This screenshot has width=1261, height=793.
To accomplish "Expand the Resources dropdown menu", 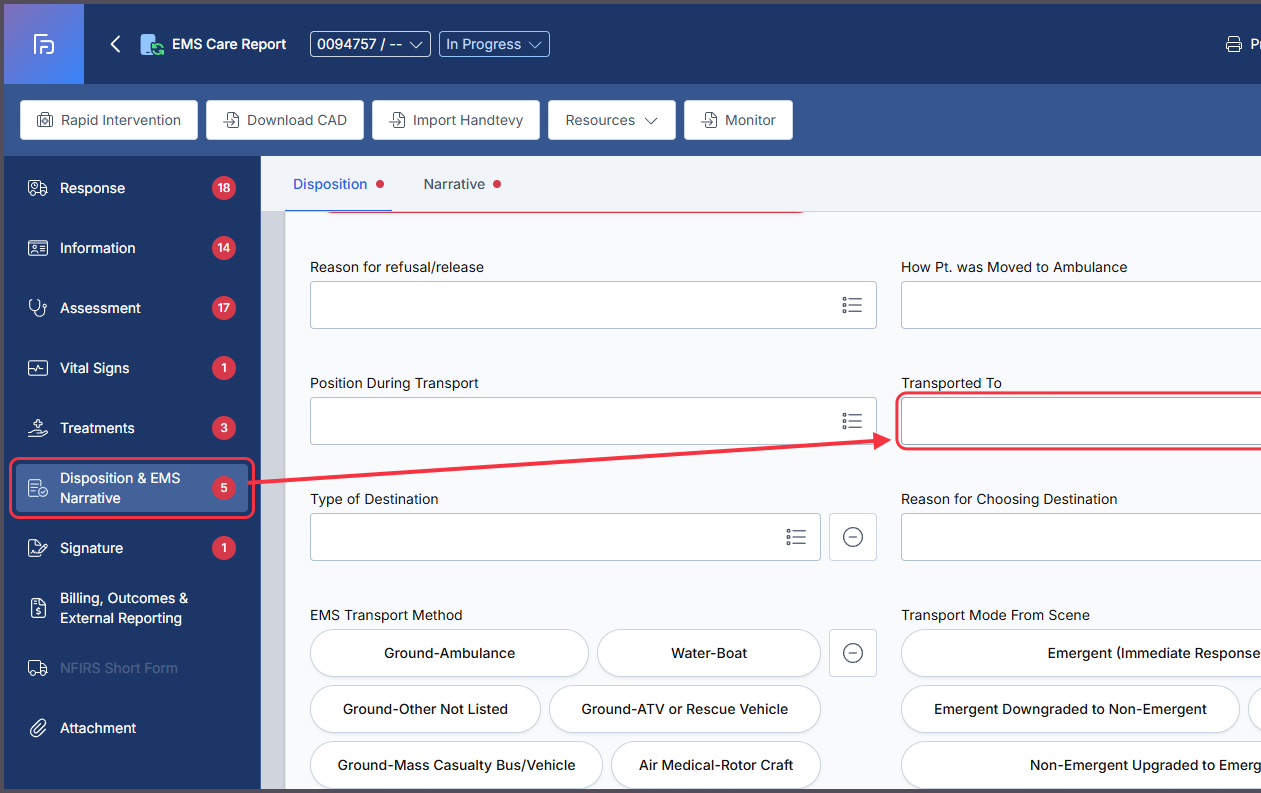I will 612,120.
